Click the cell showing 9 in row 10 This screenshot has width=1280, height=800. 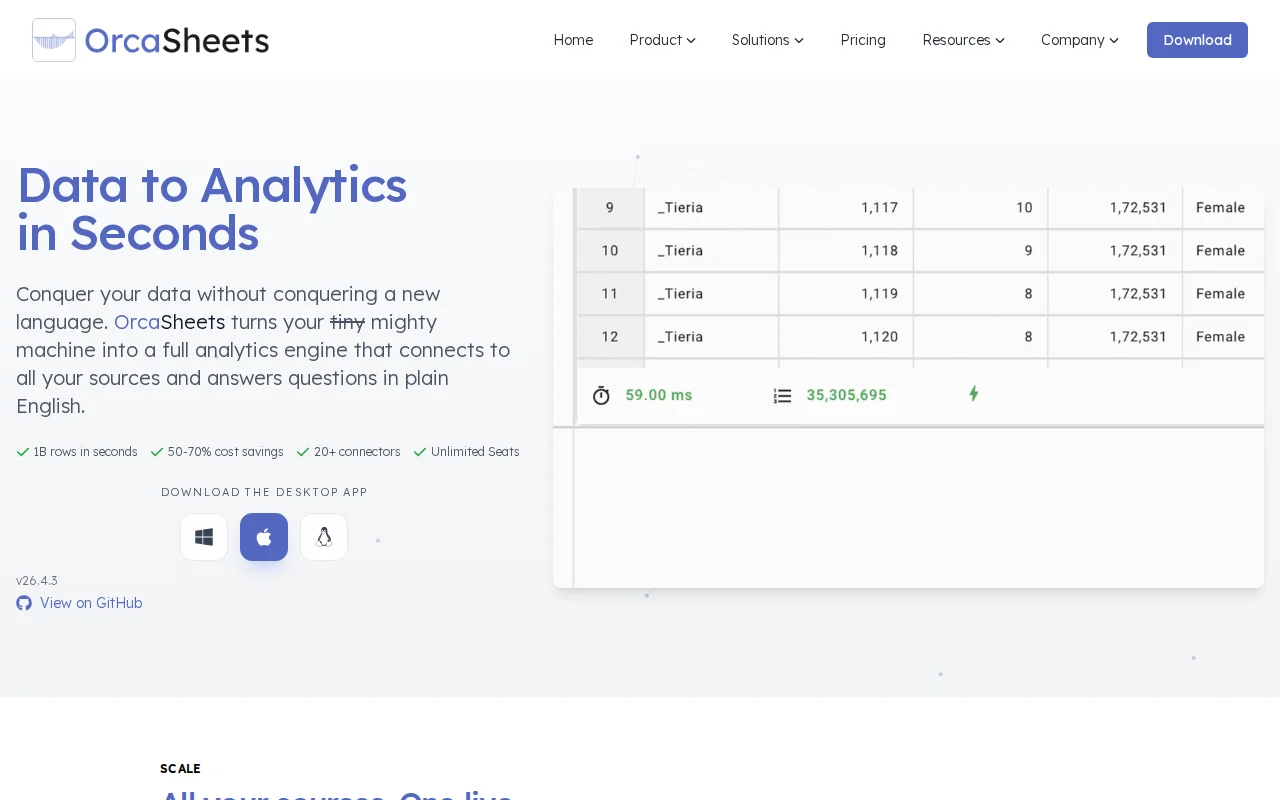point(980,251)
